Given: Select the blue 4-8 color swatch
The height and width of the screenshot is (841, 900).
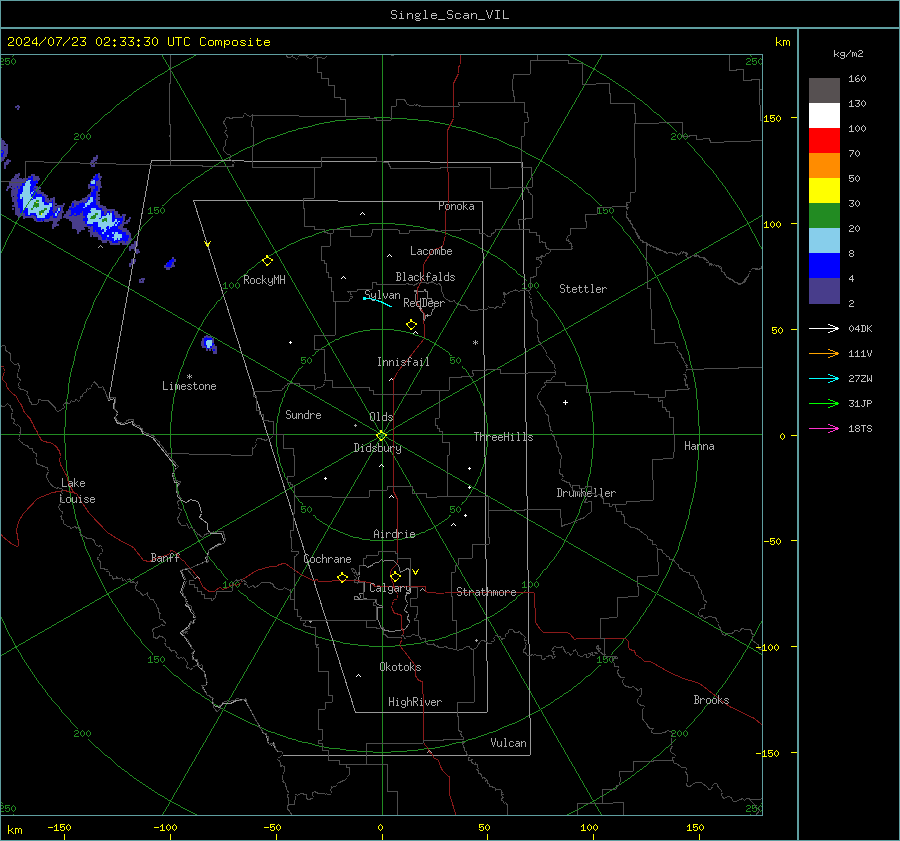Looking at the screenshot, I should pos(824,266).
